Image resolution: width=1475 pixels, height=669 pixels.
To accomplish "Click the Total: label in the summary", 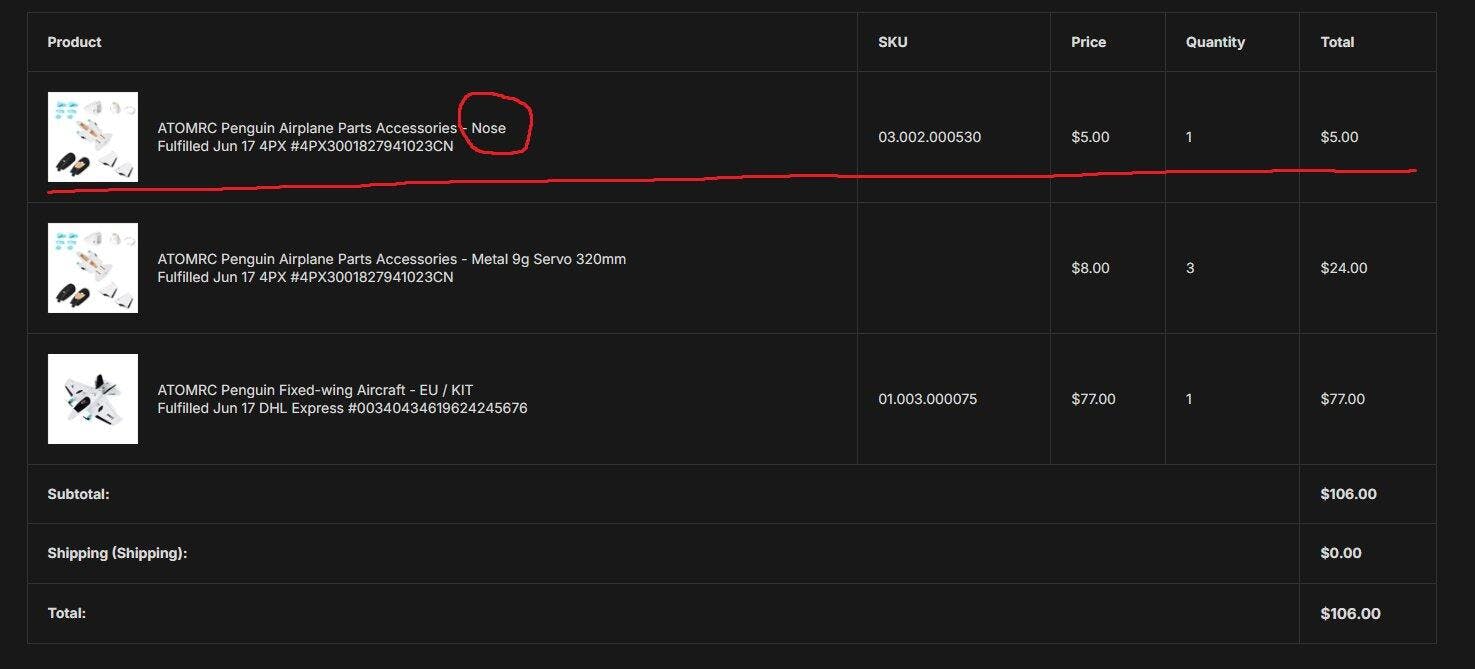I will [x=67, y=613].
